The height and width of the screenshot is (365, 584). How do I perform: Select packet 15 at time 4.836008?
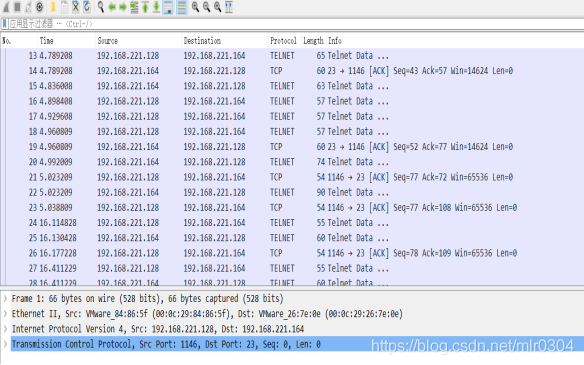[x=292, y=86]
